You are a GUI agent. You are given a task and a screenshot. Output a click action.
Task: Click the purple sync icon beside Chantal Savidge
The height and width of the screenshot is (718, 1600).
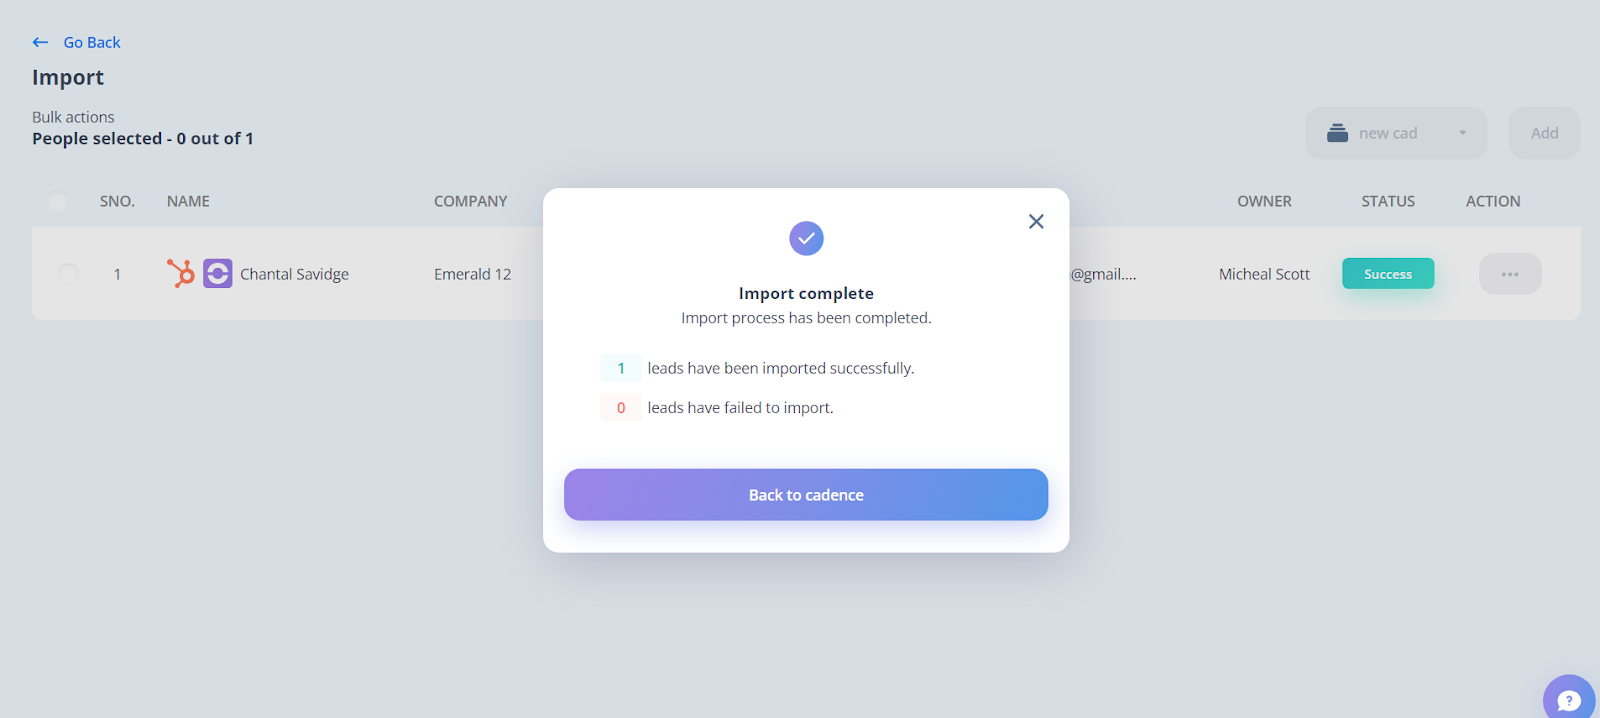(x=218, y=273)
